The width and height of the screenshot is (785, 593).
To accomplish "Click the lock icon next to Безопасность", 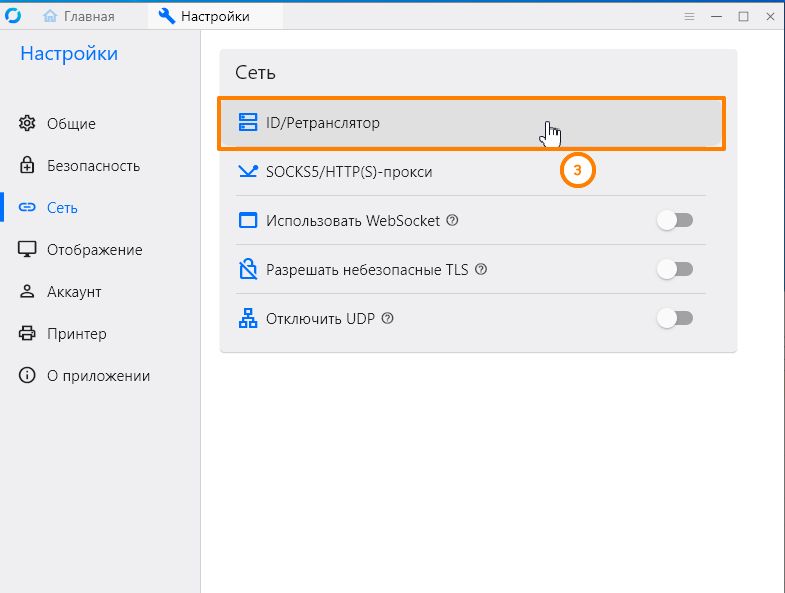I will (x=27, y=165).
